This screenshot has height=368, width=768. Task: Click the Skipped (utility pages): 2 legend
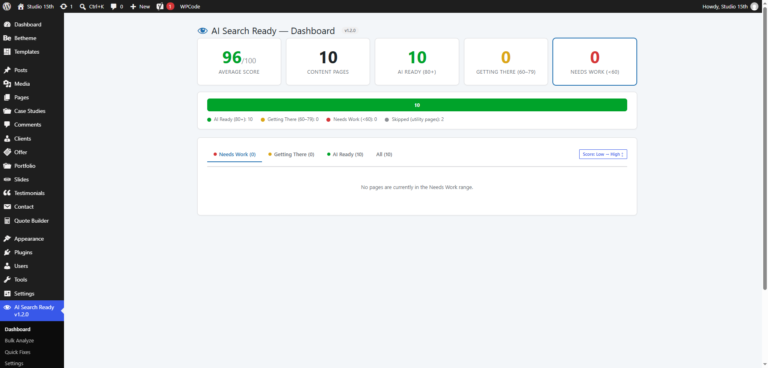[414, 119]
